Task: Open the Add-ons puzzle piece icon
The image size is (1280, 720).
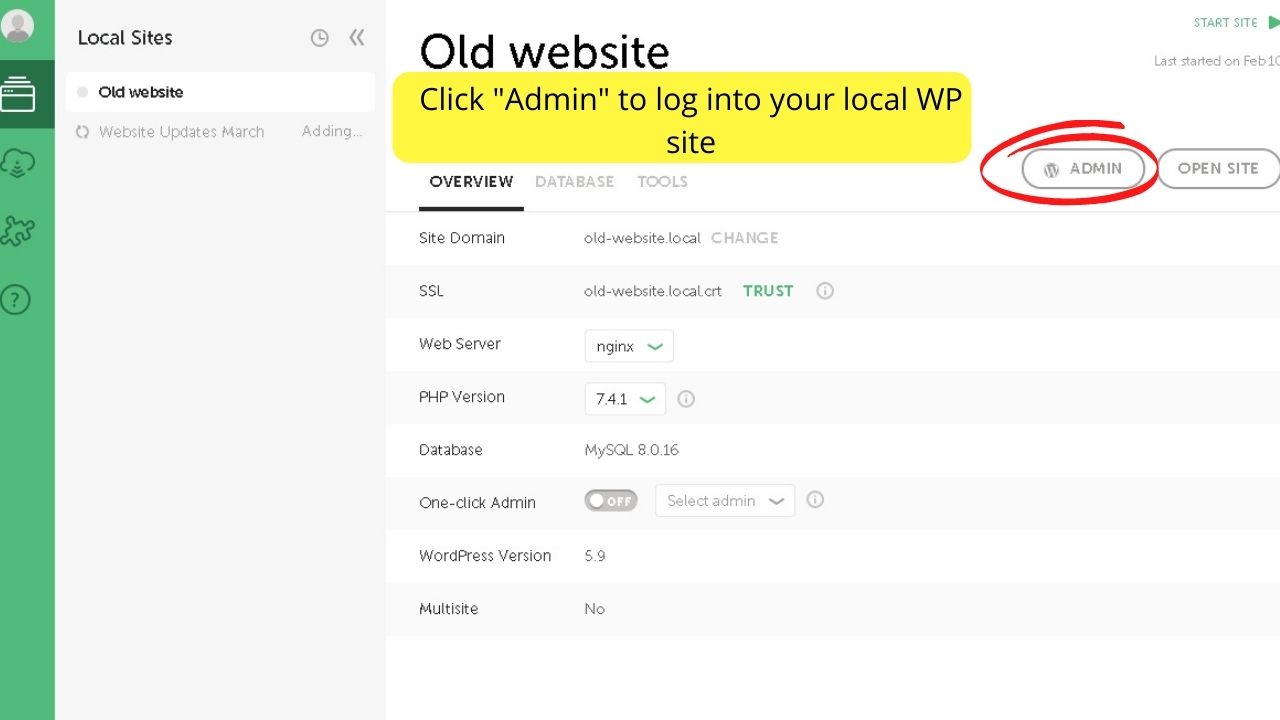Action: click(x=18, y=231)
